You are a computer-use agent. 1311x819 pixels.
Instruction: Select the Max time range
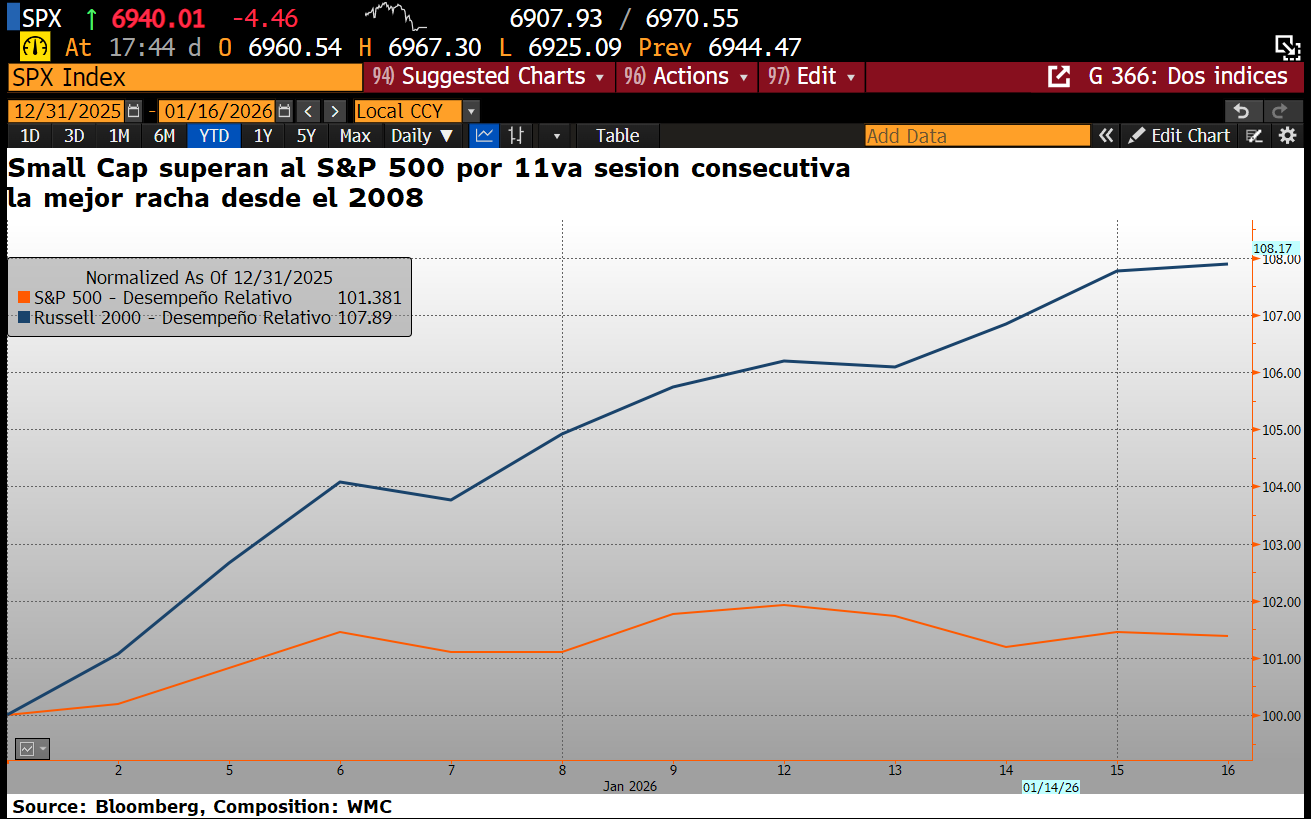pyautogui.click(x=355, y=135)
